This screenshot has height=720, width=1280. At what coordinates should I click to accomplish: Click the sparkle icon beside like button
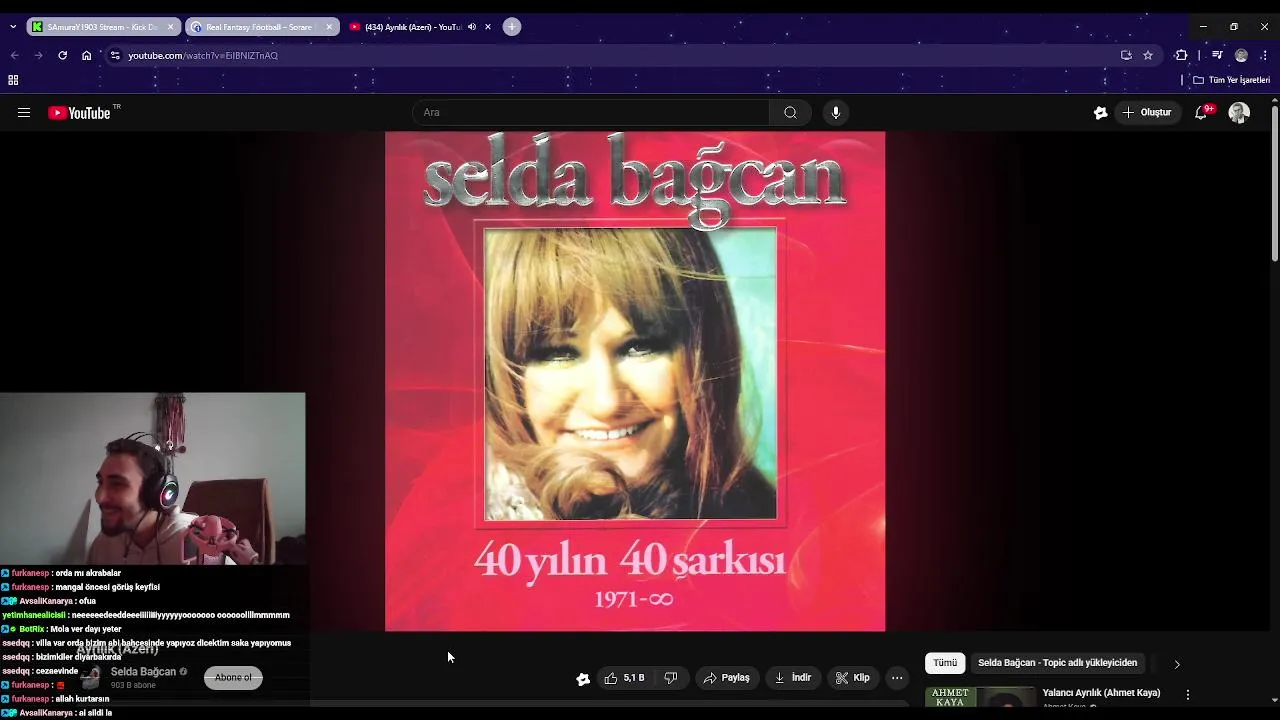tap(583, 679)
